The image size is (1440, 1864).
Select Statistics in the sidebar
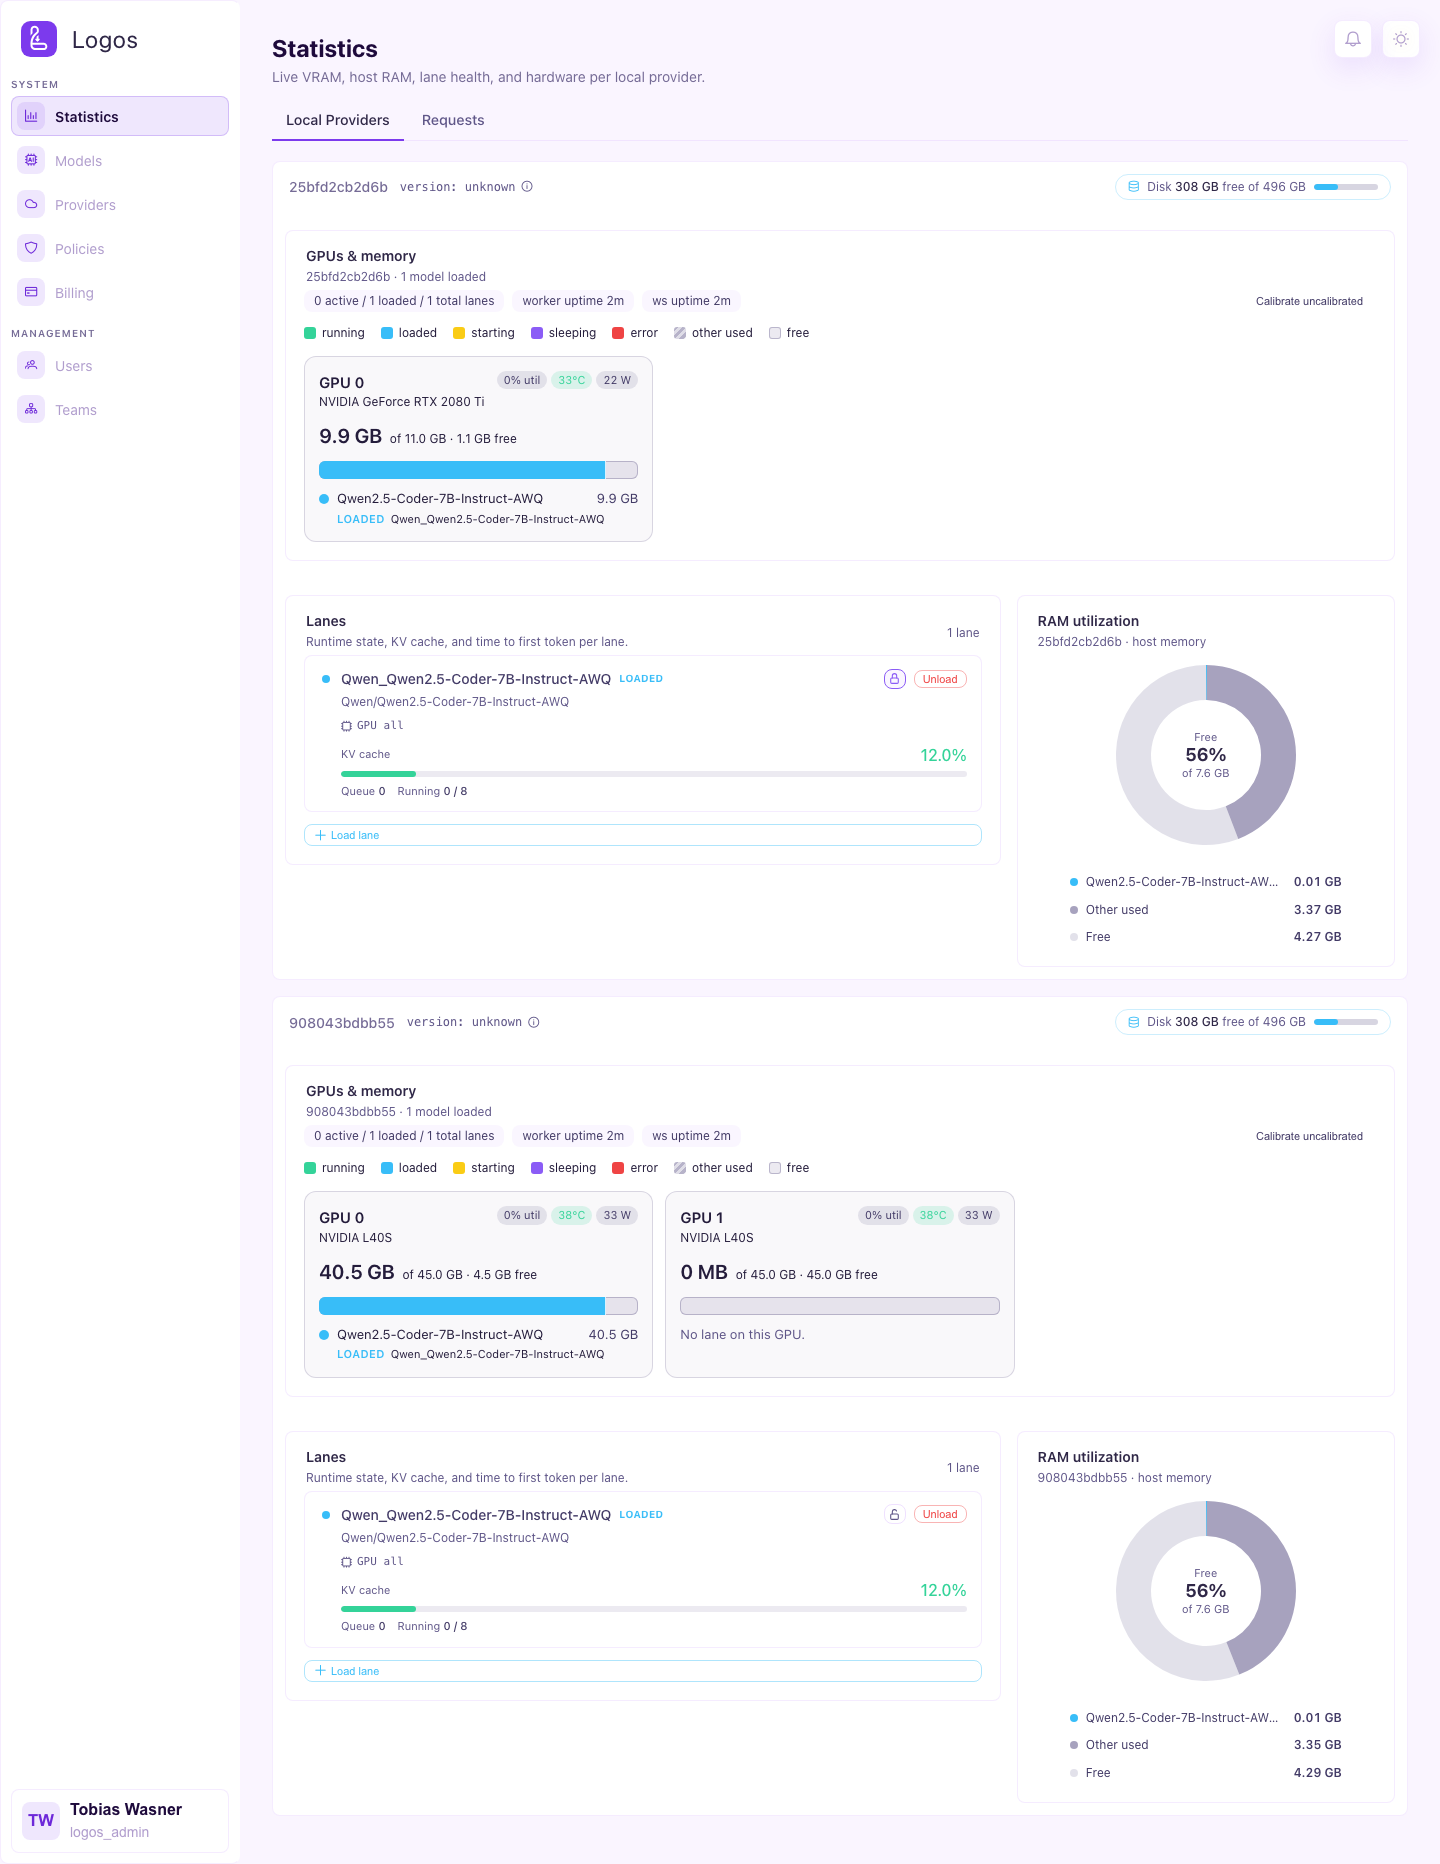(120, 116)
